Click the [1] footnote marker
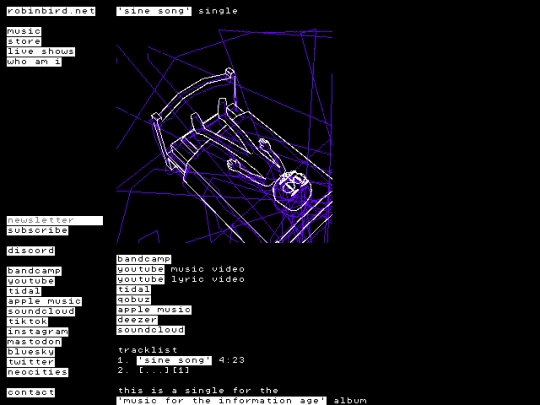The height and width of the screenshot is (405, 540). point(181,371)
